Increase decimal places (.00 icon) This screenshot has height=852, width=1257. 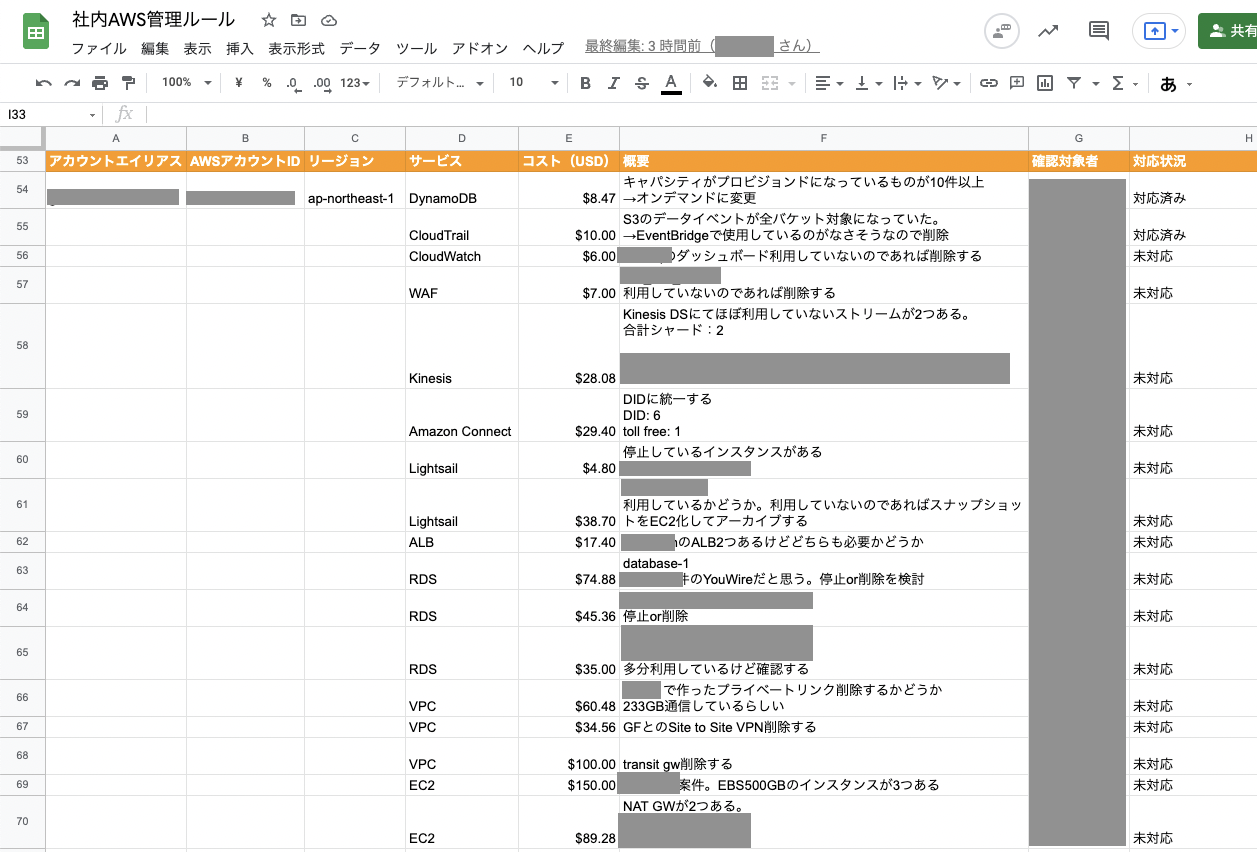(322, 83)
